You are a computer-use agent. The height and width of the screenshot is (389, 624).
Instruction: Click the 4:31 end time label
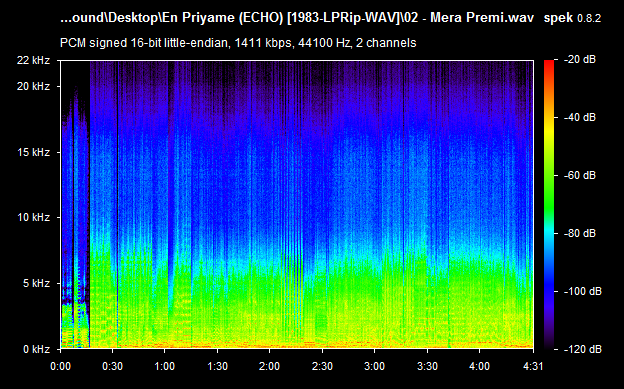pos(532,366)
